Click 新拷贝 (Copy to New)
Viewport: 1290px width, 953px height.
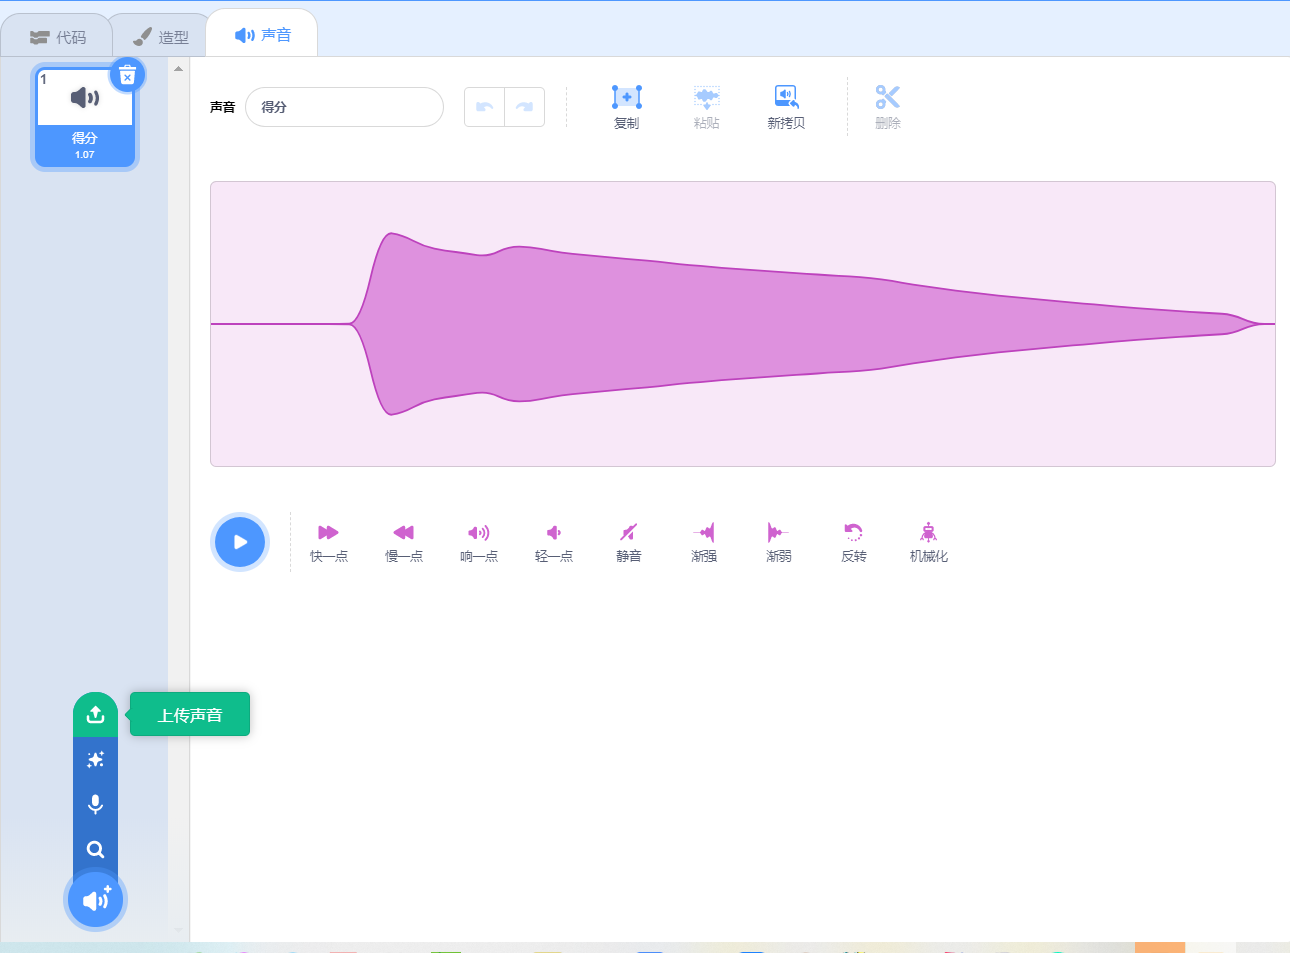[786, 107]
